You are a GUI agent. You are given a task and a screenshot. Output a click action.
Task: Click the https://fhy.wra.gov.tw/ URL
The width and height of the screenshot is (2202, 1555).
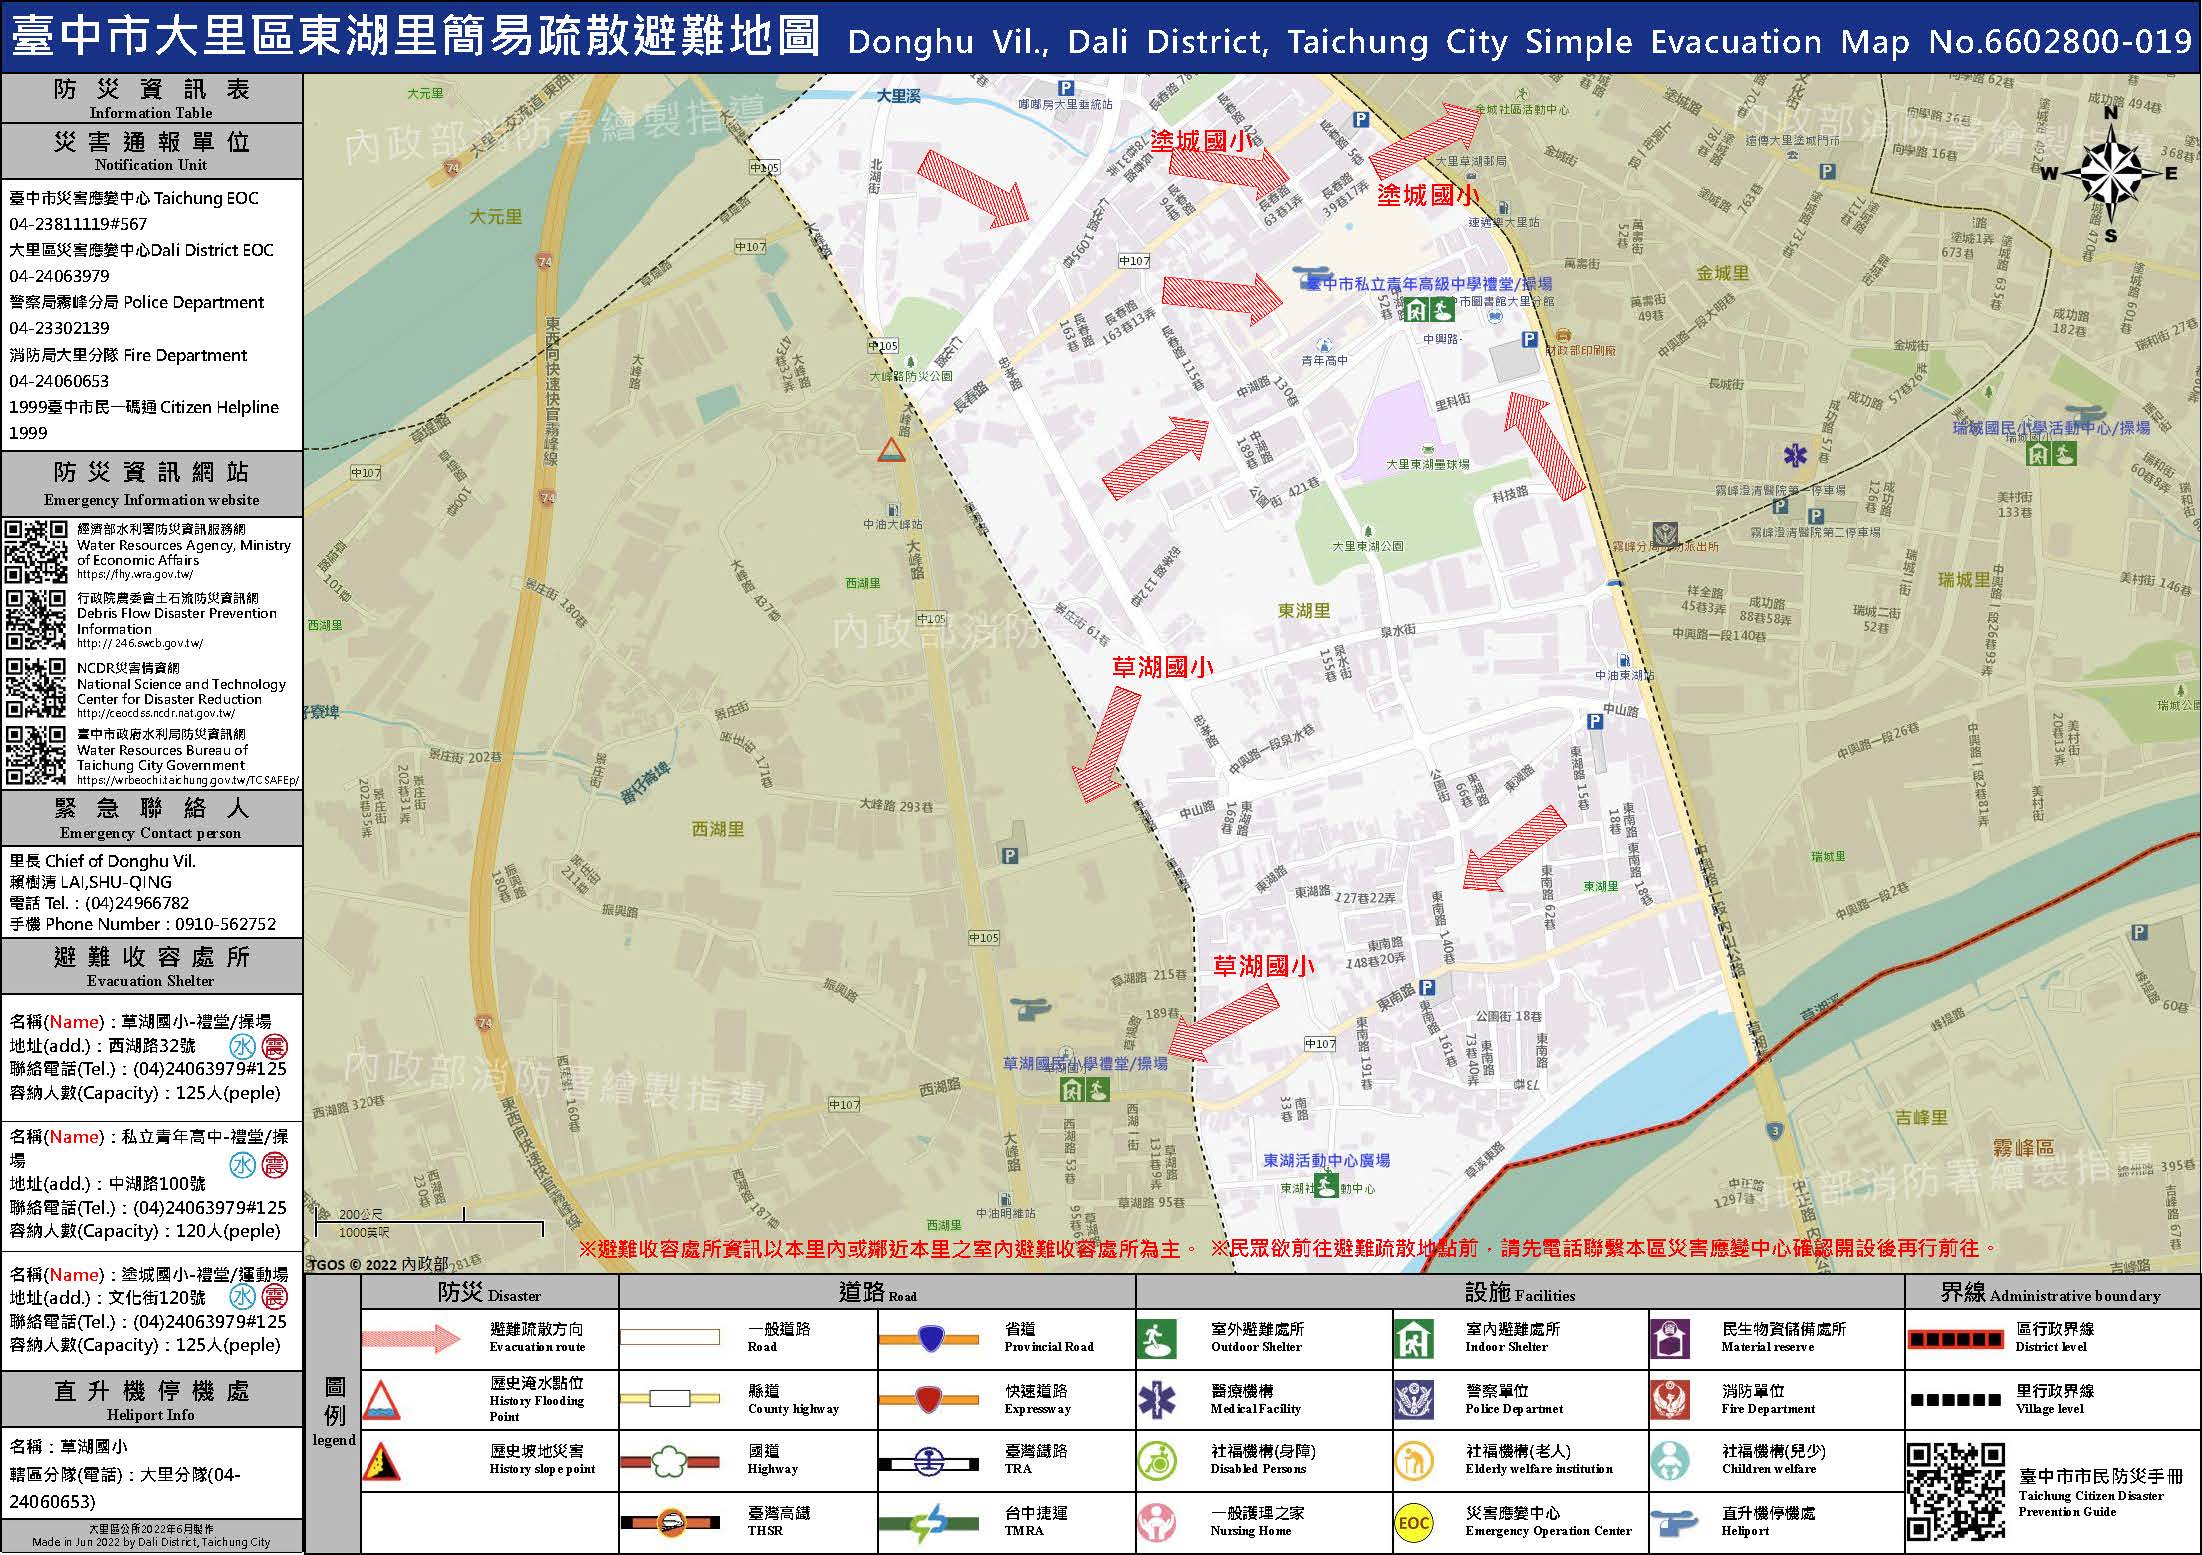(x=135, y=575)
